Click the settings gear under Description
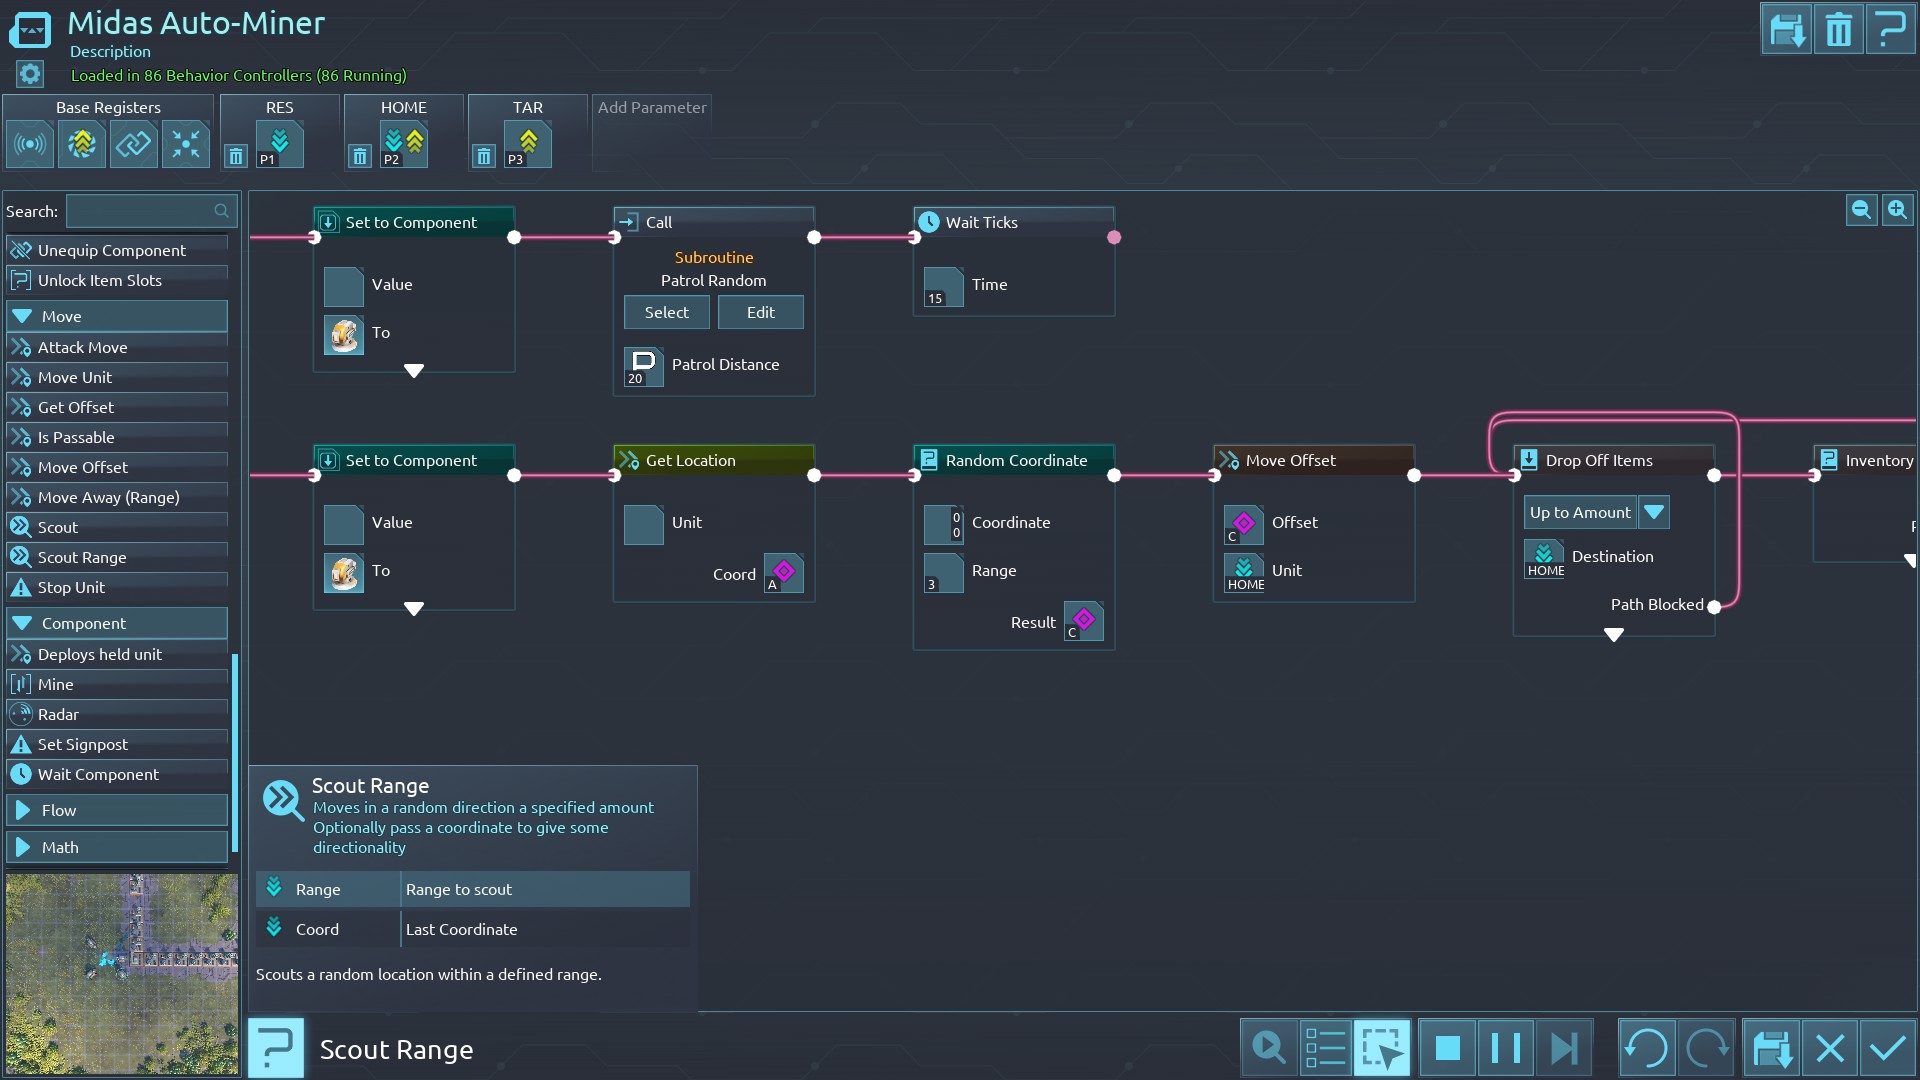 pyautogui.click(x=30, y=74)
